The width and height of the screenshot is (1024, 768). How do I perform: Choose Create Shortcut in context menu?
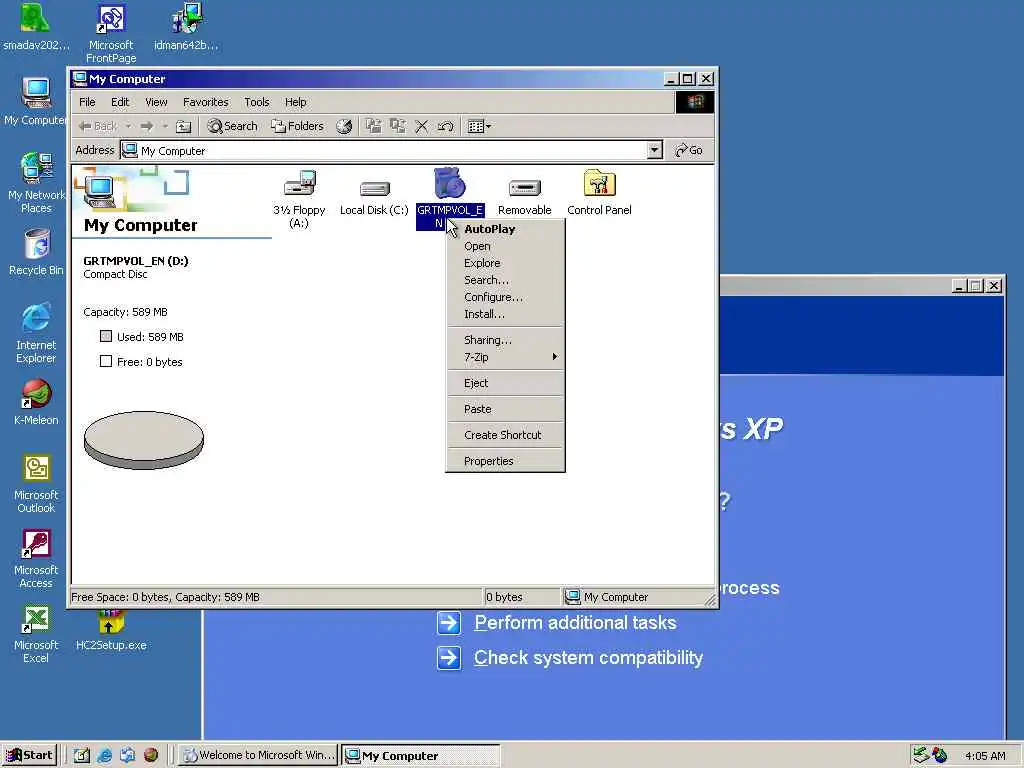tap(503, 435)
